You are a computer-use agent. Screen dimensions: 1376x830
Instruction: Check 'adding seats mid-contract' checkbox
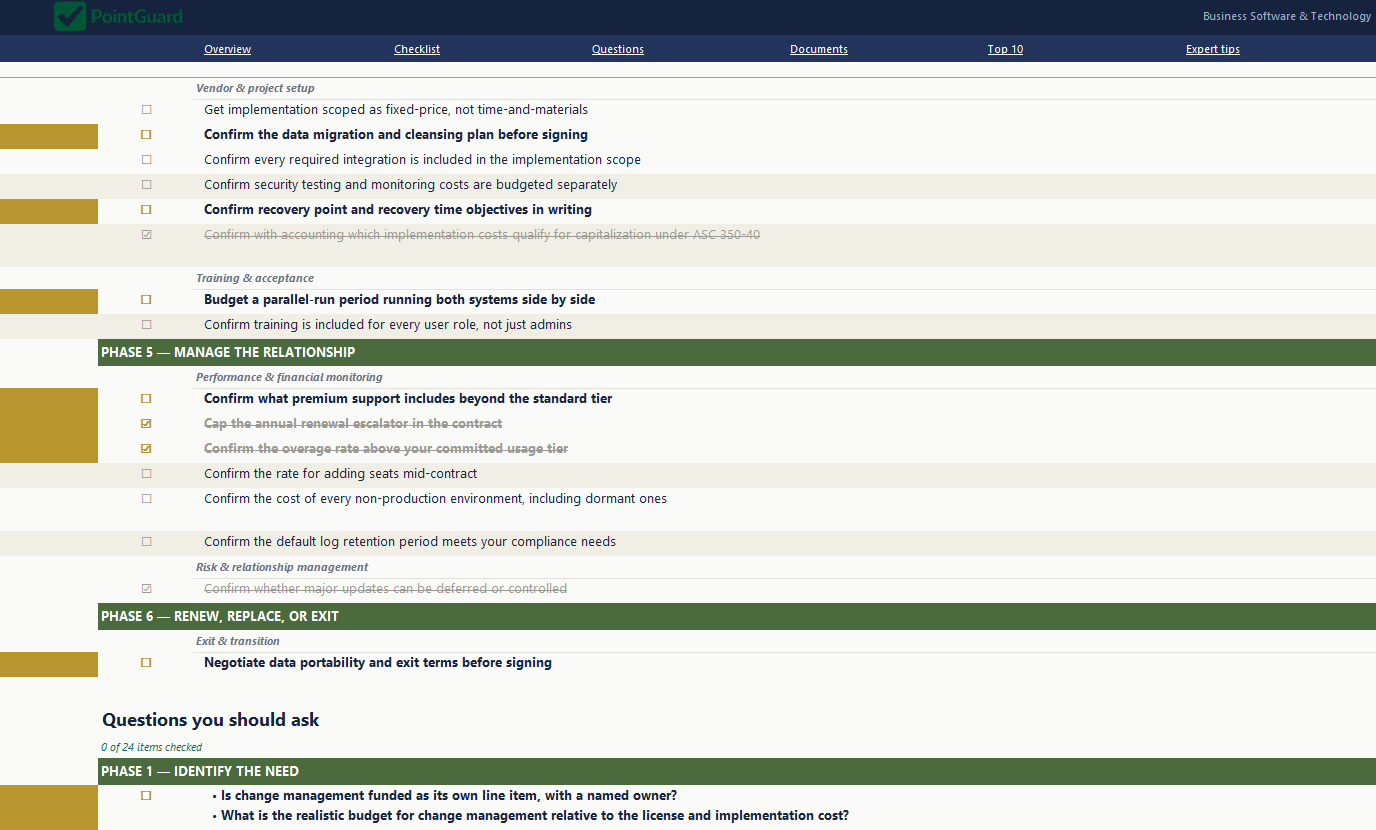pyautogui.click(x=146, y=474)
